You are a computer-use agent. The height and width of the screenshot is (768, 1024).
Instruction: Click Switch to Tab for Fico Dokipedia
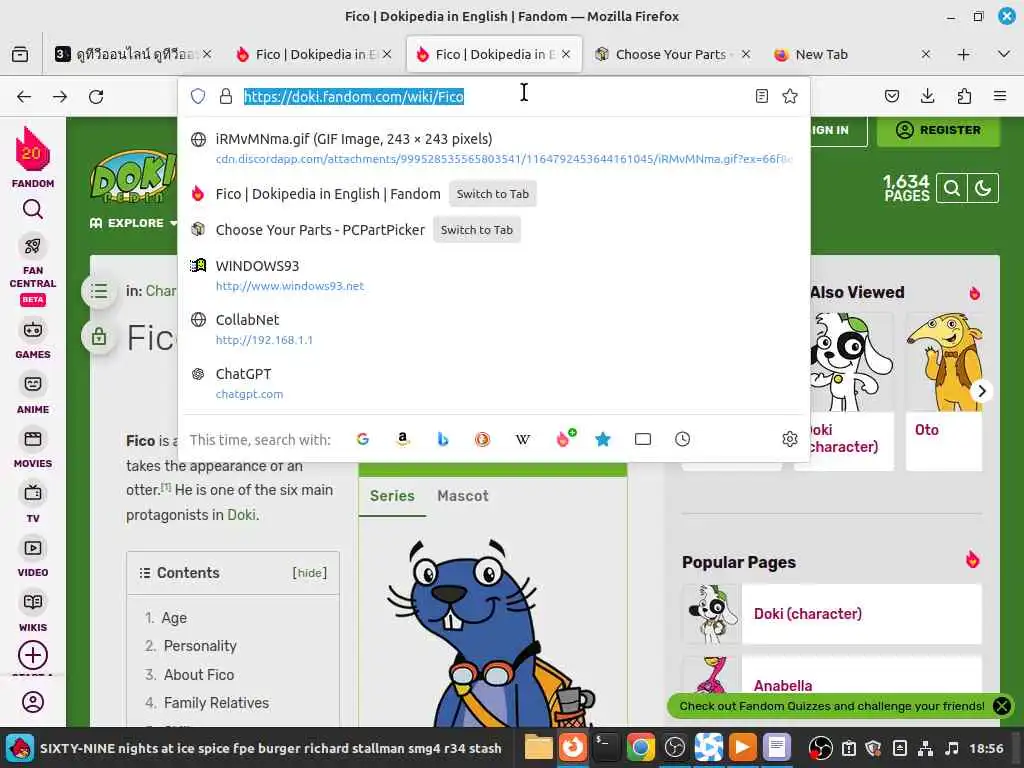(492, 194)
